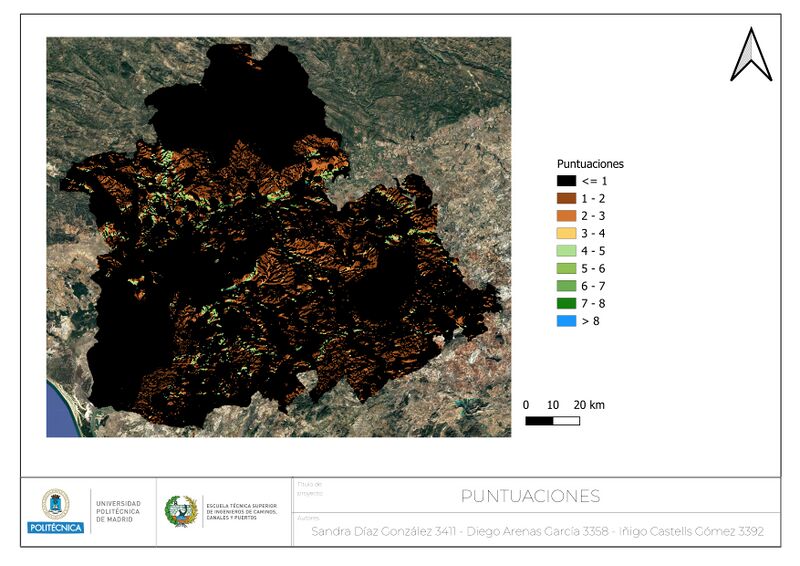Select the blue '> 8' legend swatch
The width and height of the screenshot is (800, 566).
pyautogui.click(x=567, y=320)
